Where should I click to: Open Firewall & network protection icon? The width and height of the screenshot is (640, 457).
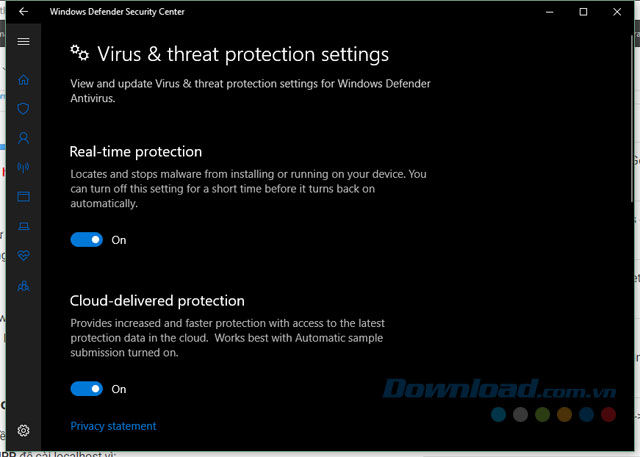pos(24,167)
